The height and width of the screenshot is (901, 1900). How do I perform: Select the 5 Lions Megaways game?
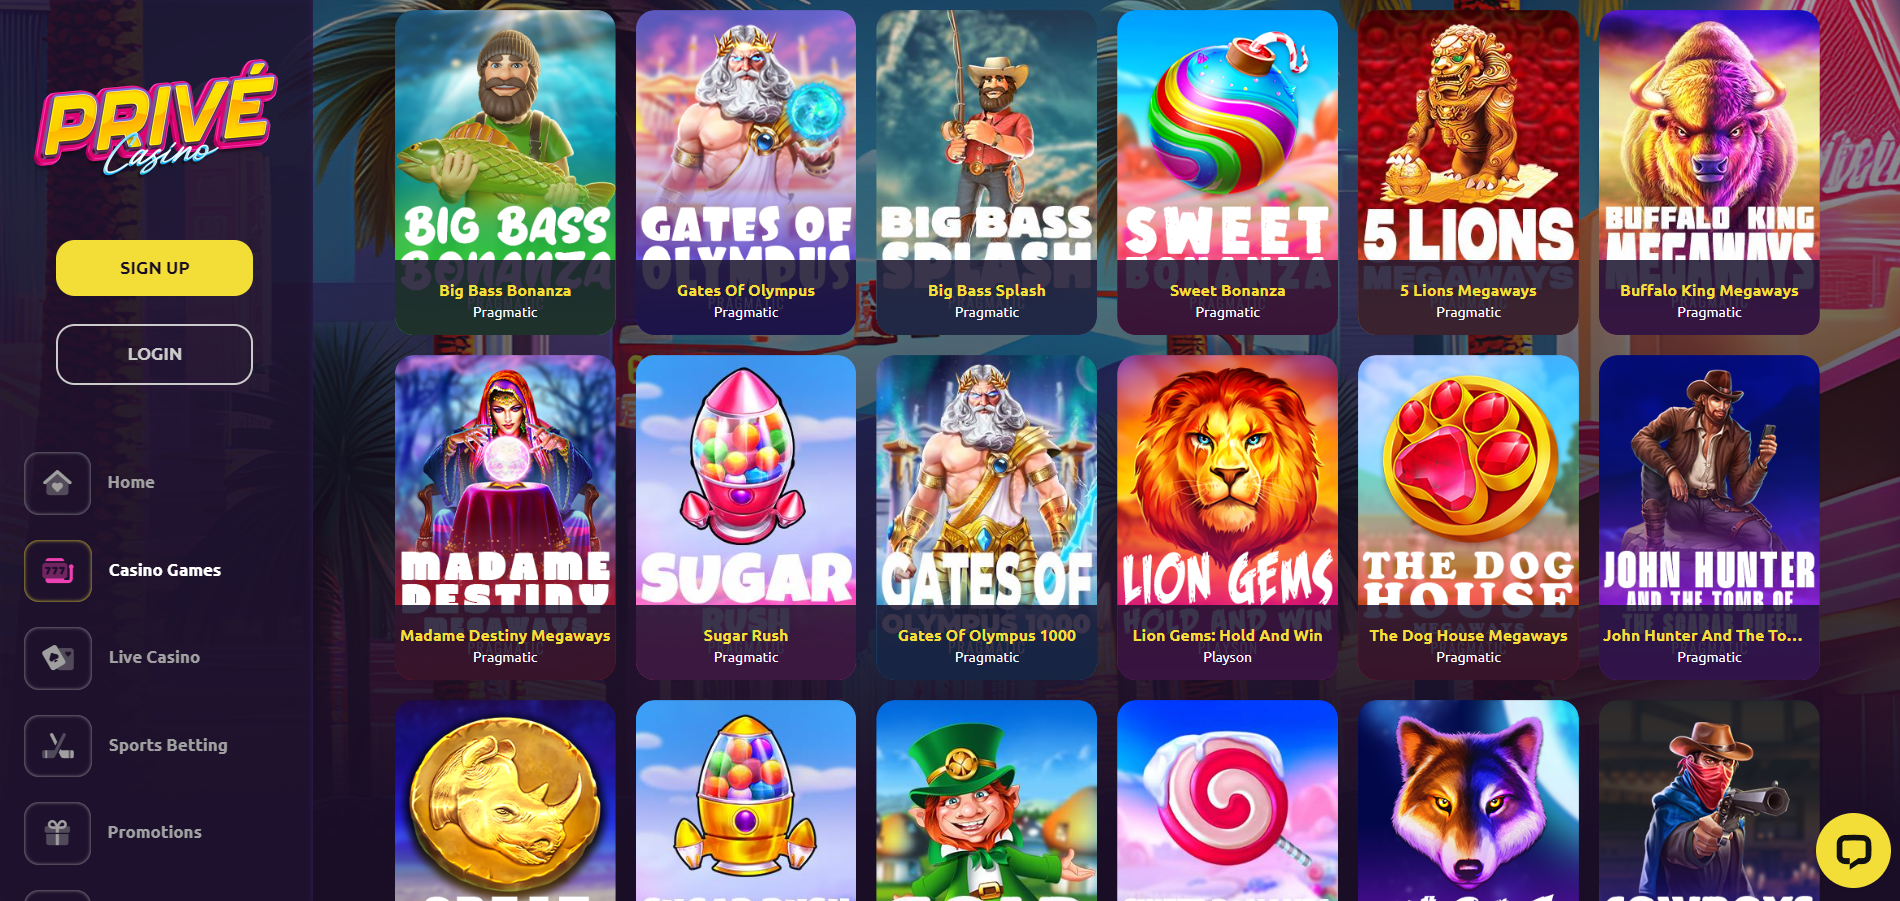click(1468, 172)
